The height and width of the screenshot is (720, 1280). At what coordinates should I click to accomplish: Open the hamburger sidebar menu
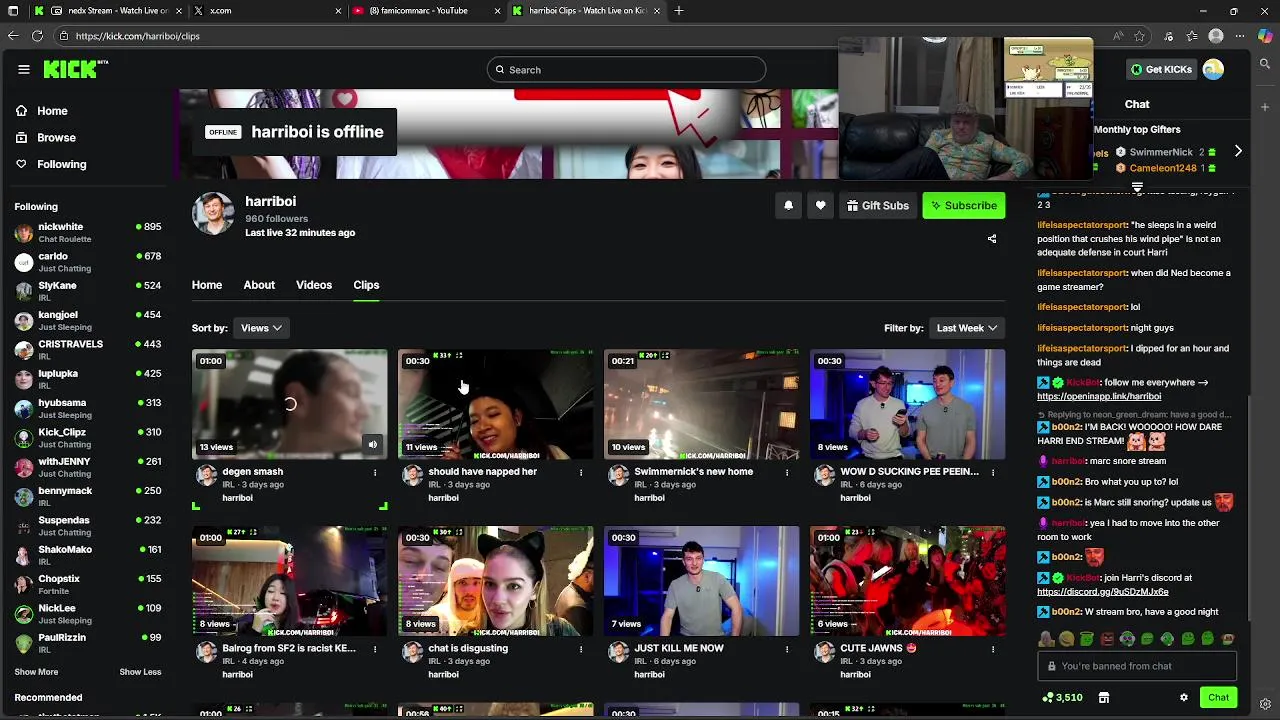[x=24, y=69]
